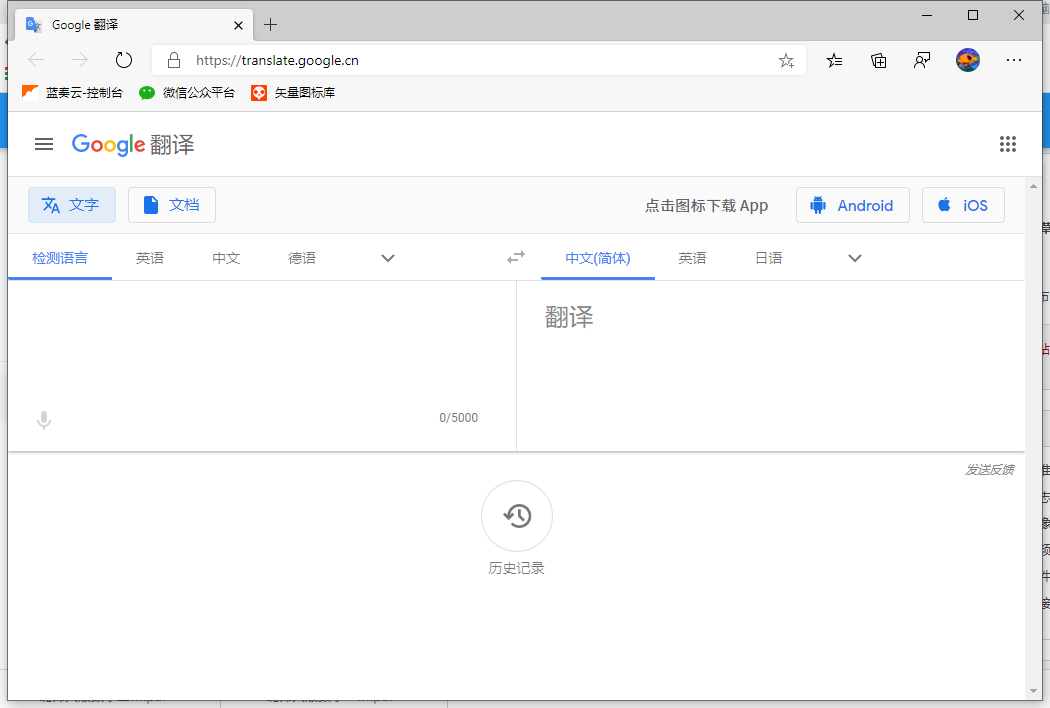
Task: Select the Google 翻译 browser tab
Action: coord(134,25)
